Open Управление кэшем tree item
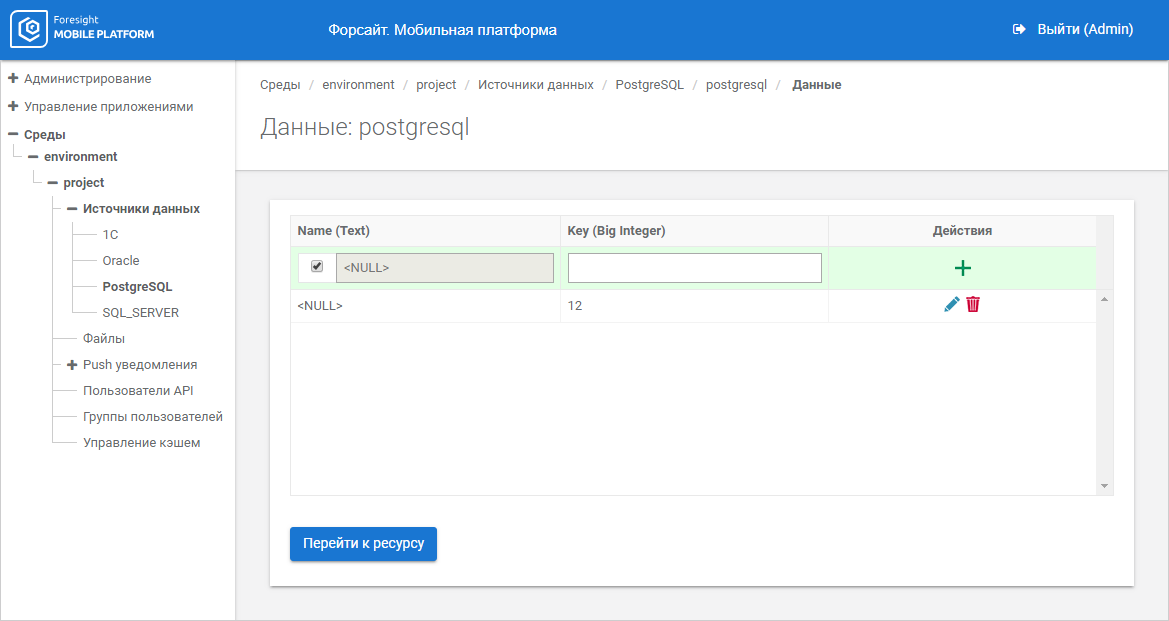Screen dimensions: 1169x621 point(142,443)
